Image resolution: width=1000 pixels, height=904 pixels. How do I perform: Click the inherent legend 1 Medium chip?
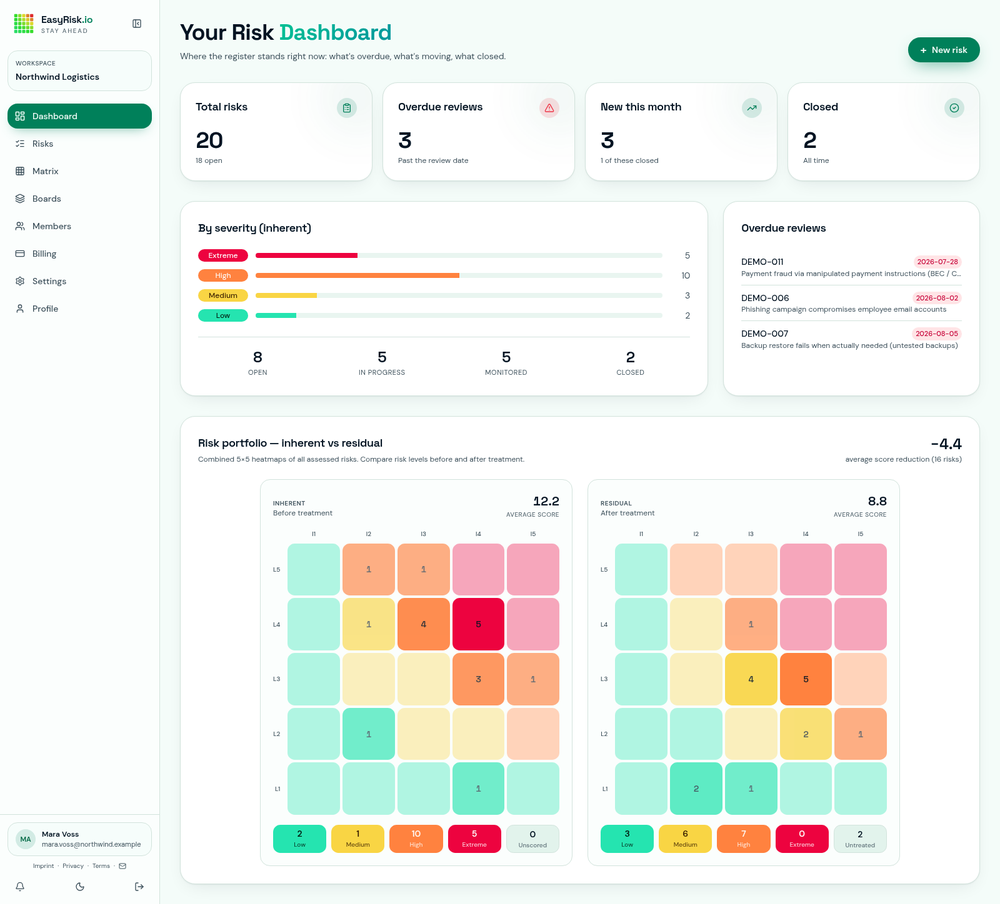[x=358, y=838]
